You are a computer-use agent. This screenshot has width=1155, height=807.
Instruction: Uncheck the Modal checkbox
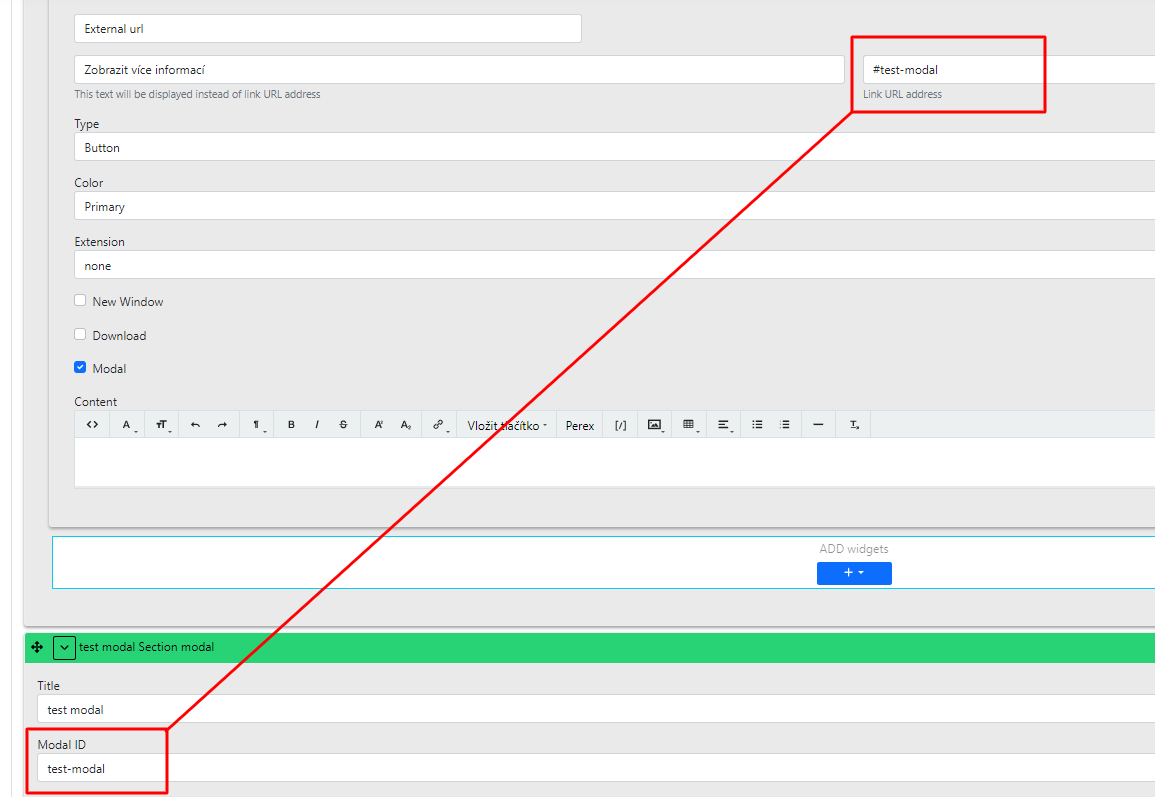click(80, 368)
